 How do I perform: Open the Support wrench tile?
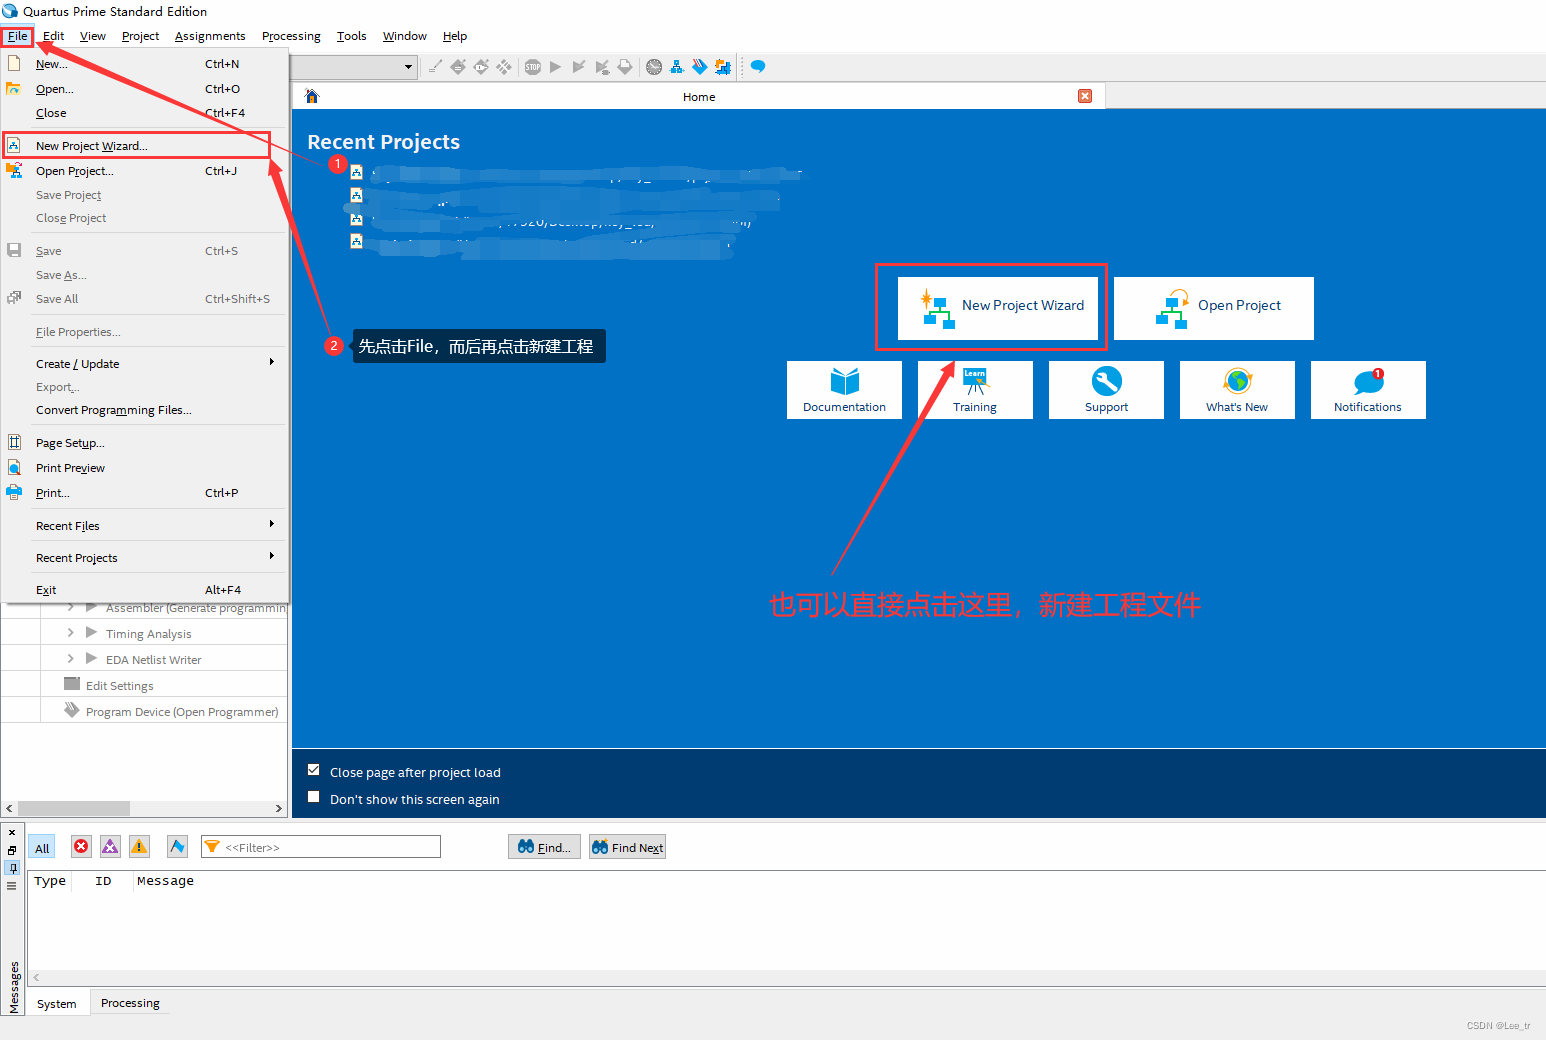pyautogui.click(x=1106, y=390)
